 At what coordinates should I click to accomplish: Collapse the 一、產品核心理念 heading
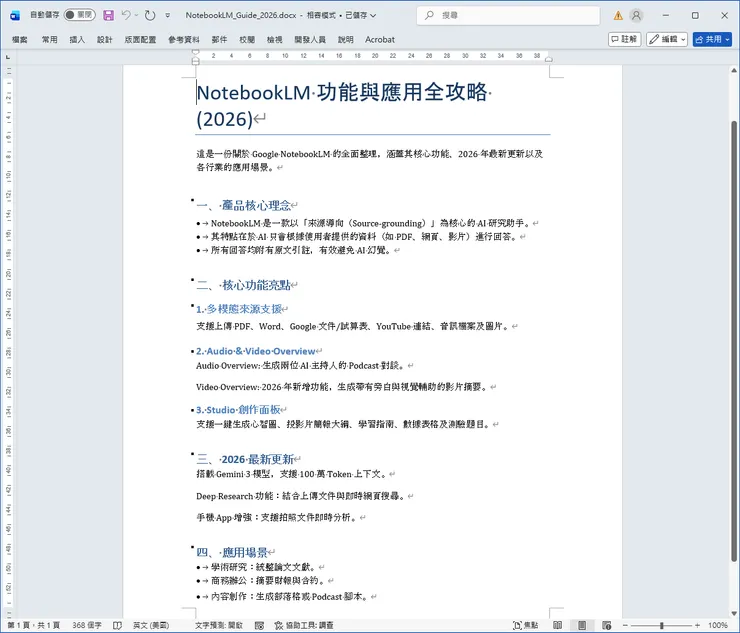(x=193, y=200)
